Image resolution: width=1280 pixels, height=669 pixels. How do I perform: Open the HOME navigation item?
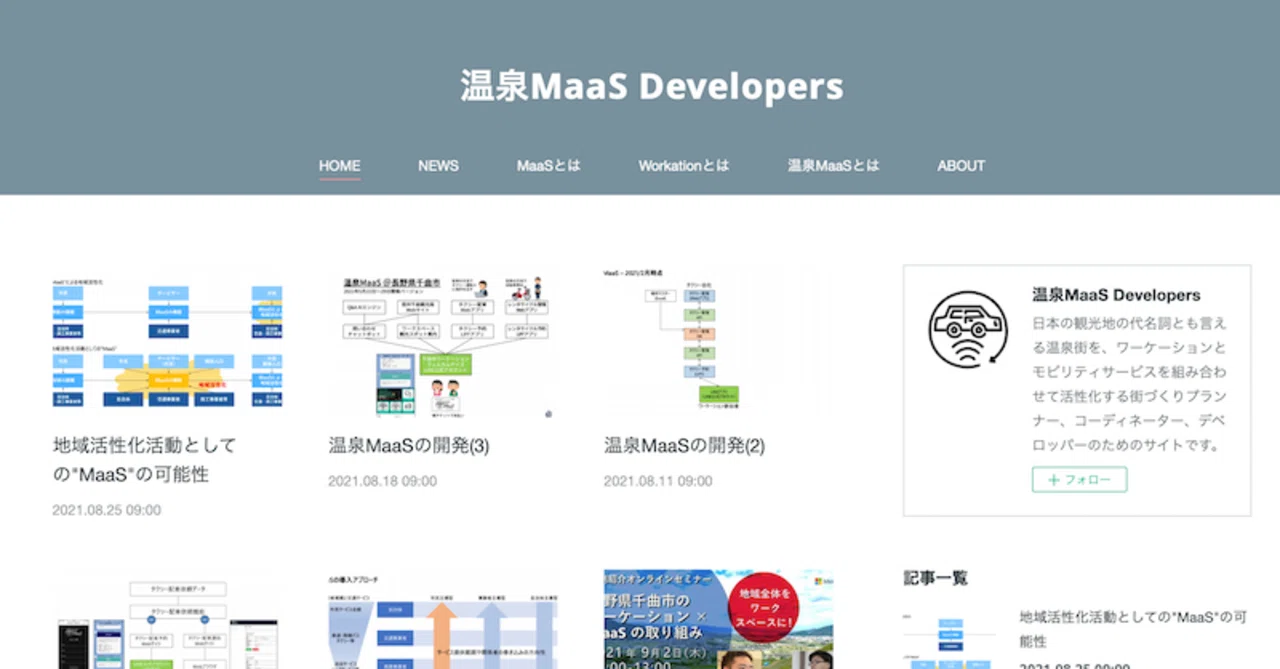point(340,166)
